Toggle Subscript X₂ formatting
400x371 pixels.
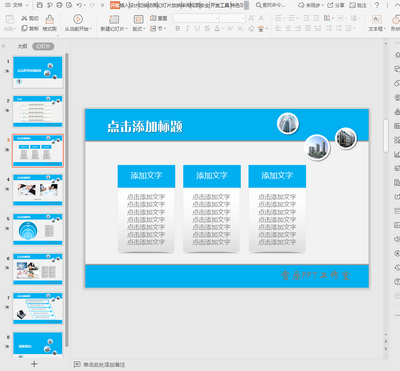pos(240,29)
